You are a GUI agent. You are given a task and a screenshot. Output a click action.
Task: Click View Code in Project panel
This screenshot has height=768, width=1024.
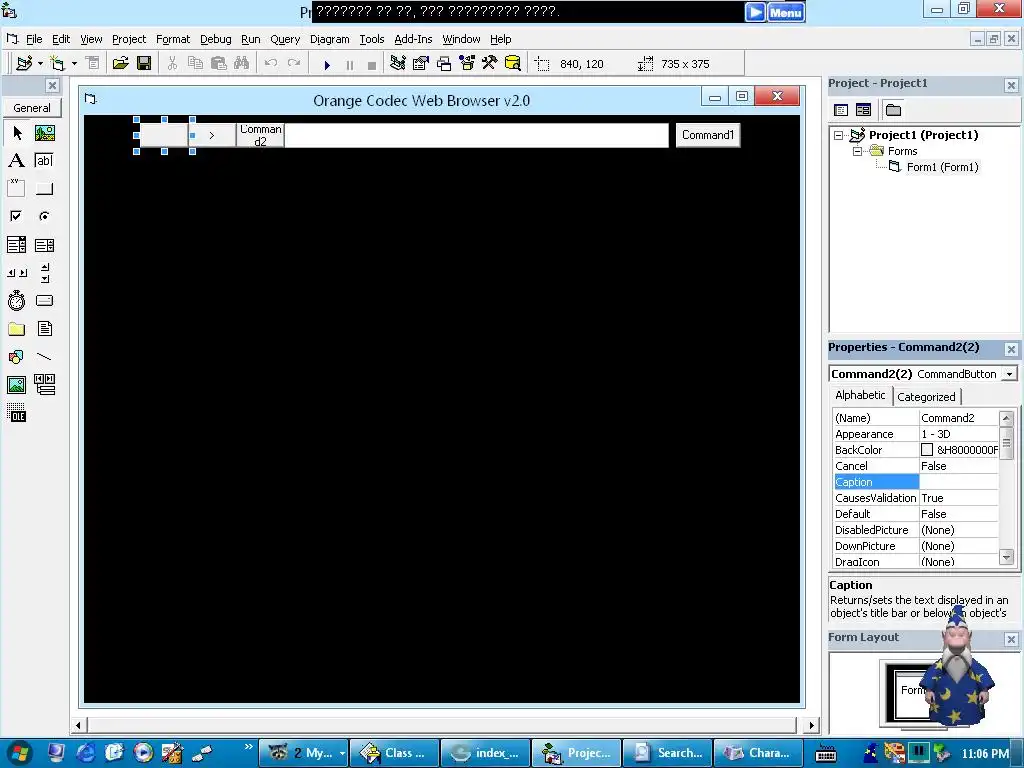point(841,110)
